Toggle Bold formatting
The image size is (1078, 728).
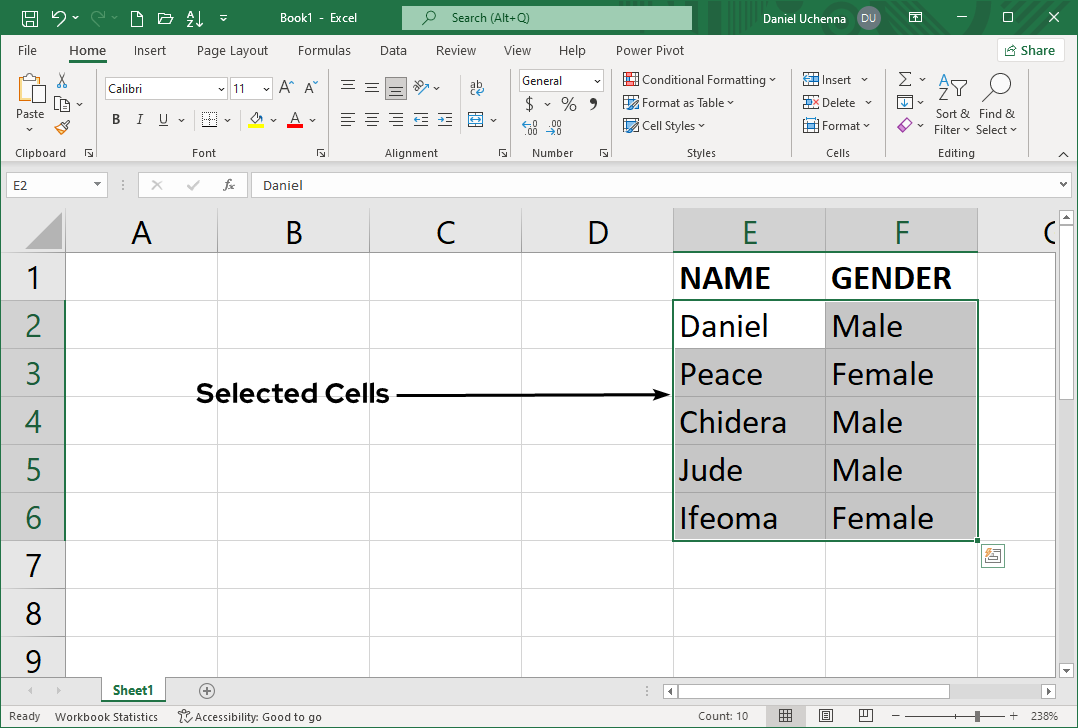(116, 120)
